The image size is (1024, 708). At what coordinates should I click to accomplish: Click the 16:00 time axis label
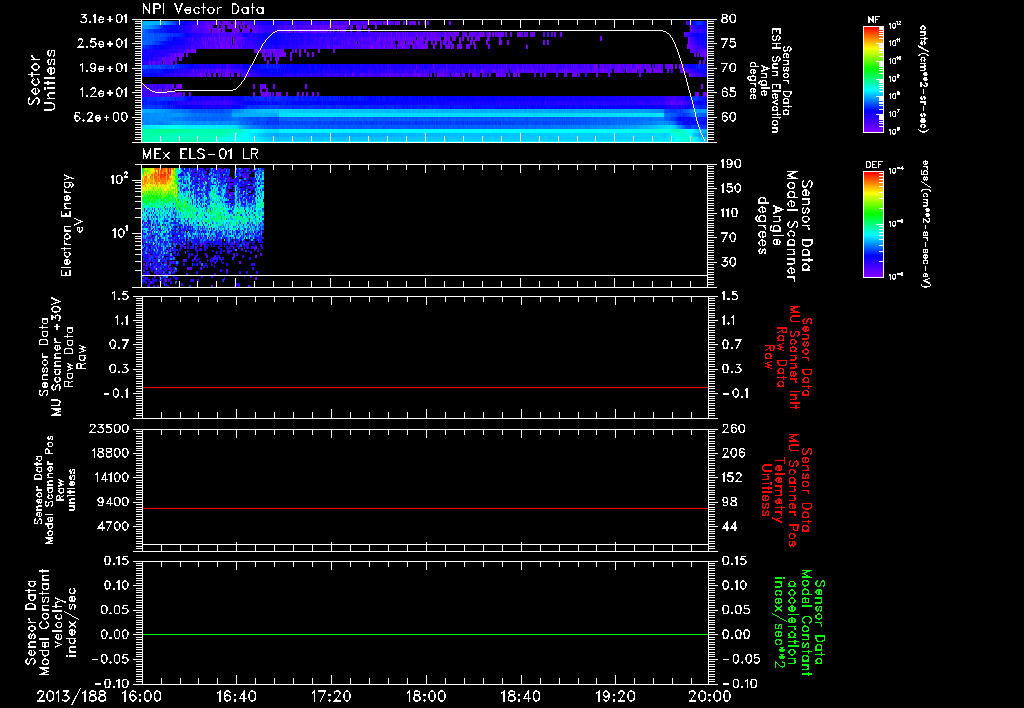pos(142,696)
